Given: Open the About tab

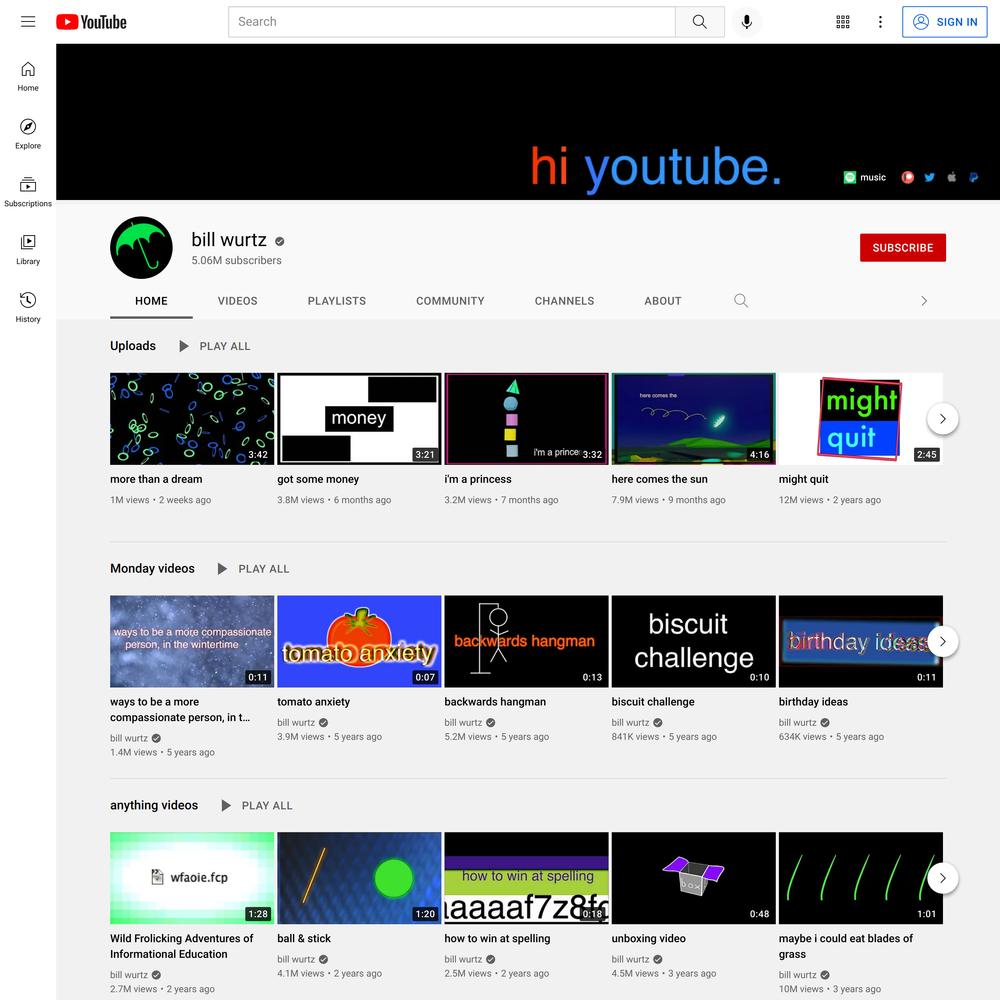Looking at the screenshot, I should [x=663, y=301].
